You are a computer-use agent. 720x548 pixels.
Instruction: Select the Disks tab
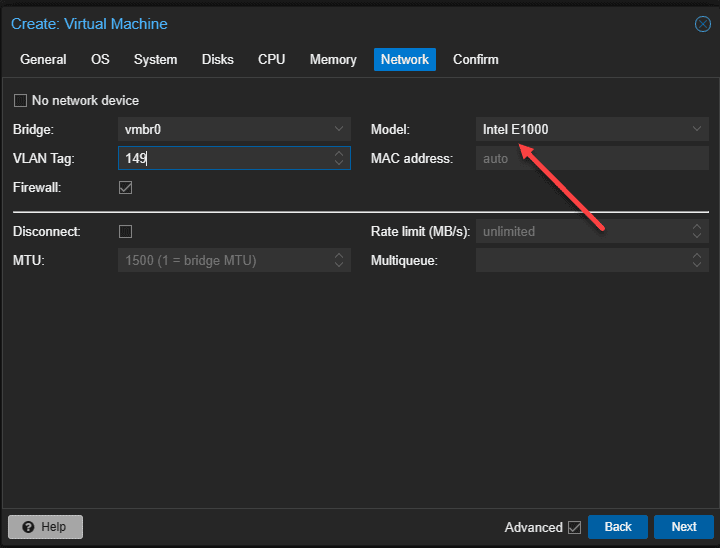217,59
